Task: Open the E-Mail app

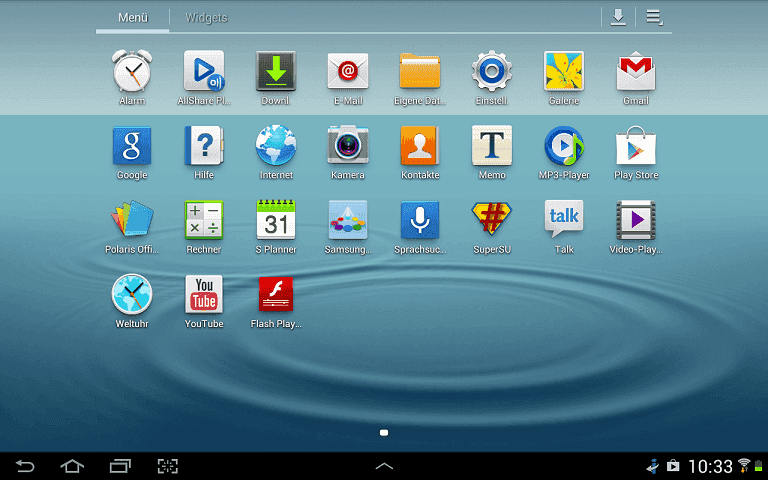Action: (x=348, y=72)
